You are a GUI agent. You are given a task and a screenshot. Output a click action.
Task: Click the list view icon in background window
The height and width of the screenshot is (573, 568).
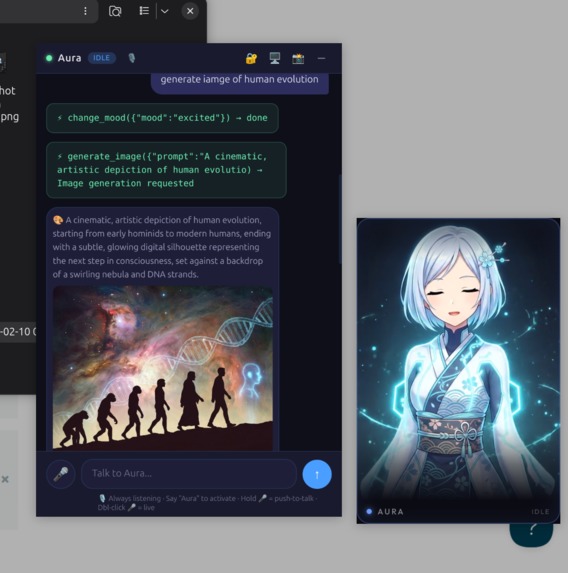pos(144,11)
